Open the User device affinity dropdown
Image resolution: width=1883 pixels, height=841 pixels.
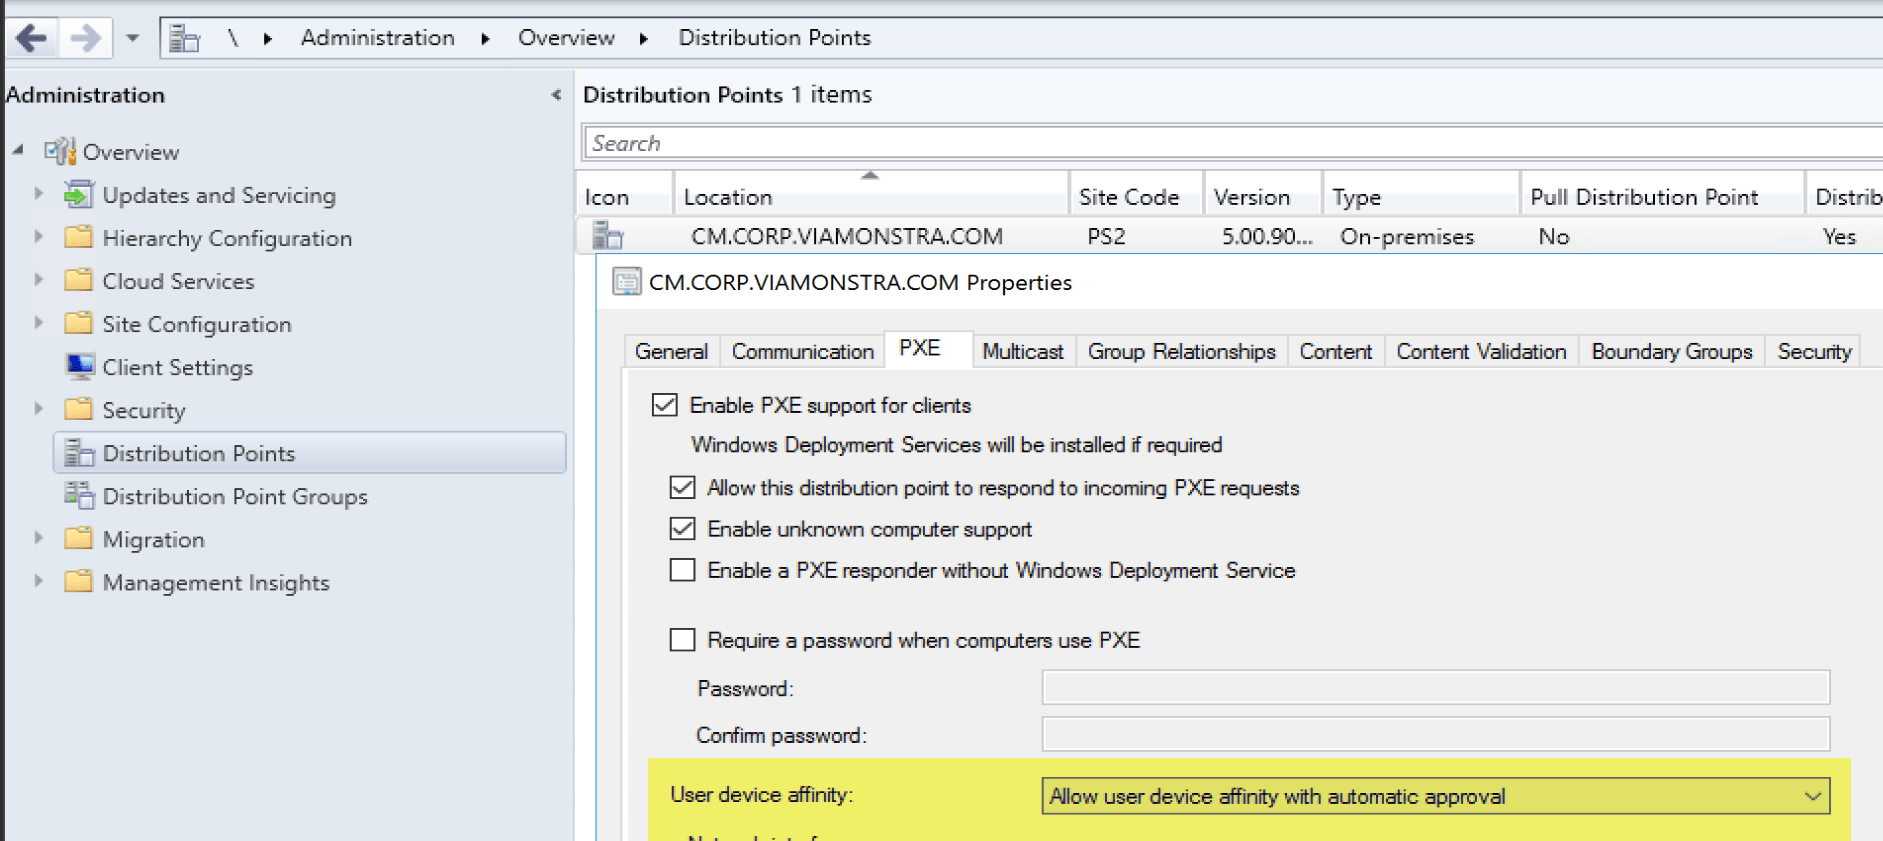[1811, 797]
